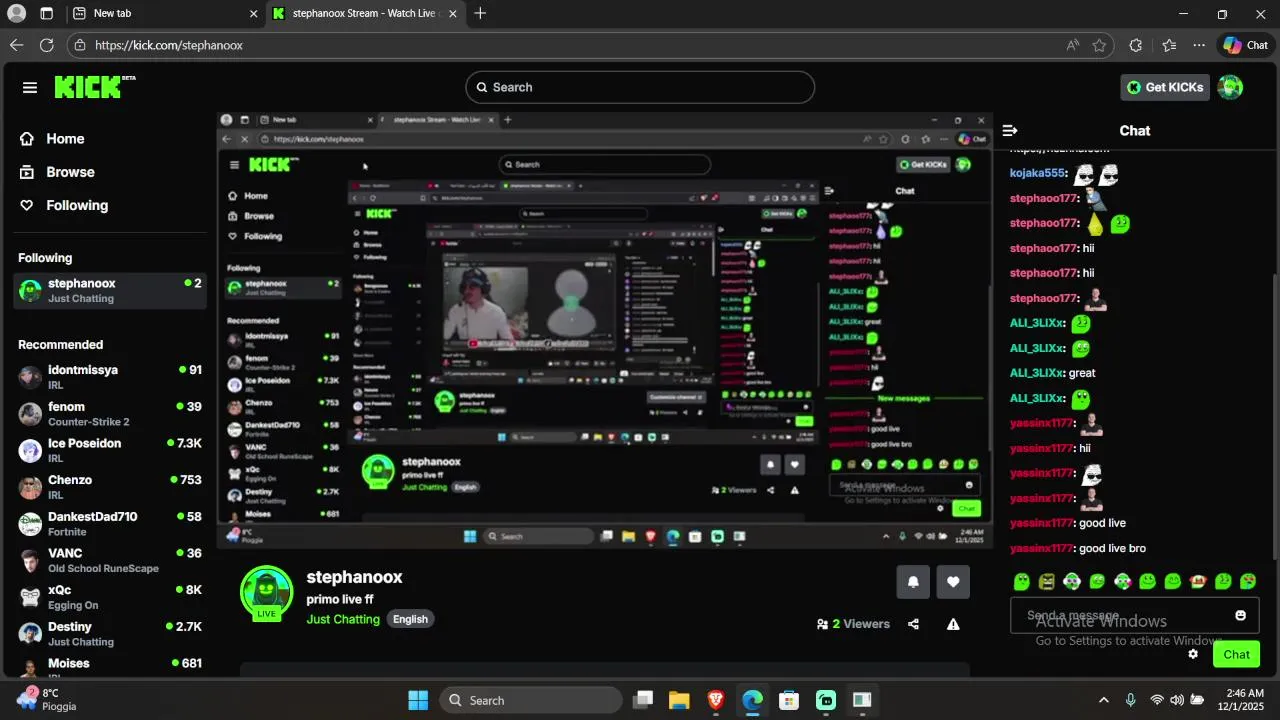
Task: Open browser extensions icon
Action: [x=1135, y=45]
